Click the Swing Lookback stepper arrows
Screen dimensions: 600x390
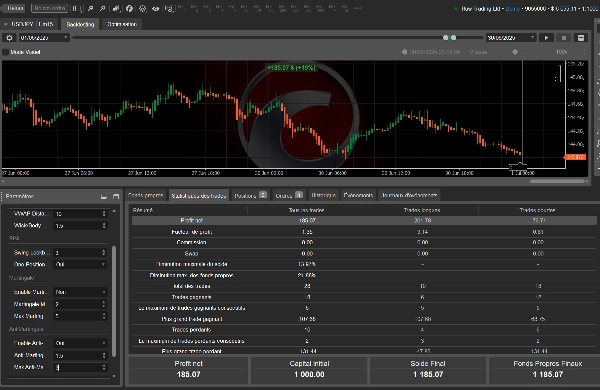click(104, 253)
